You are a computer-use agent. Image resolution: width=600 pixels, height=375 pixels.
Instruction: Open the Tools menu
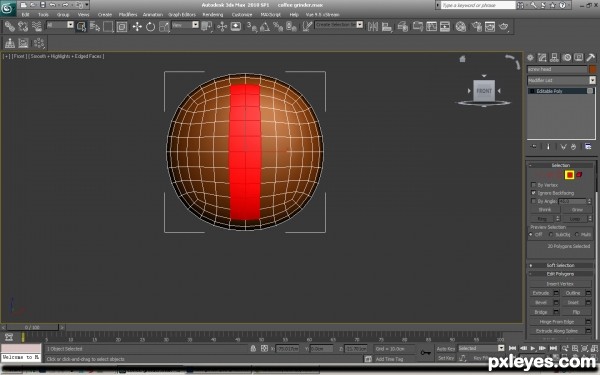point(43,15)
